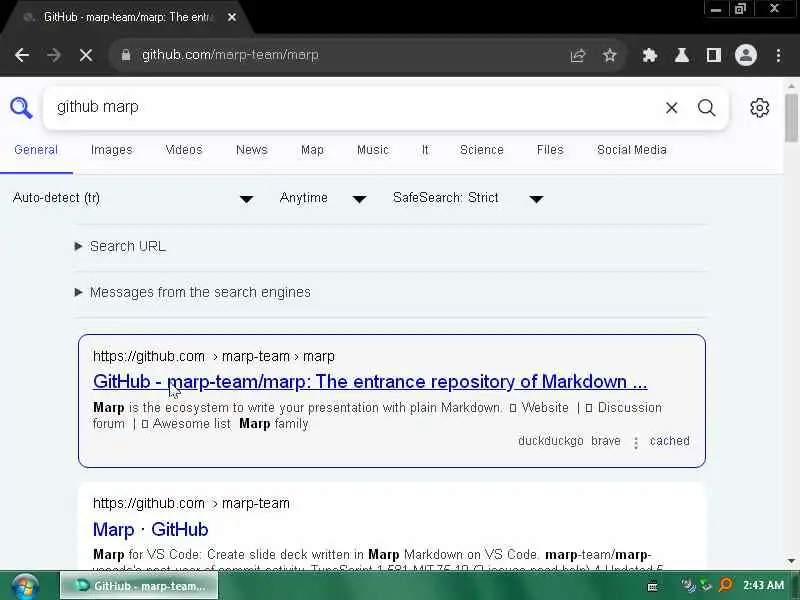Switch to the Videos tab
Viewport: 800px width, 600px height.
[x=184, y=150]
